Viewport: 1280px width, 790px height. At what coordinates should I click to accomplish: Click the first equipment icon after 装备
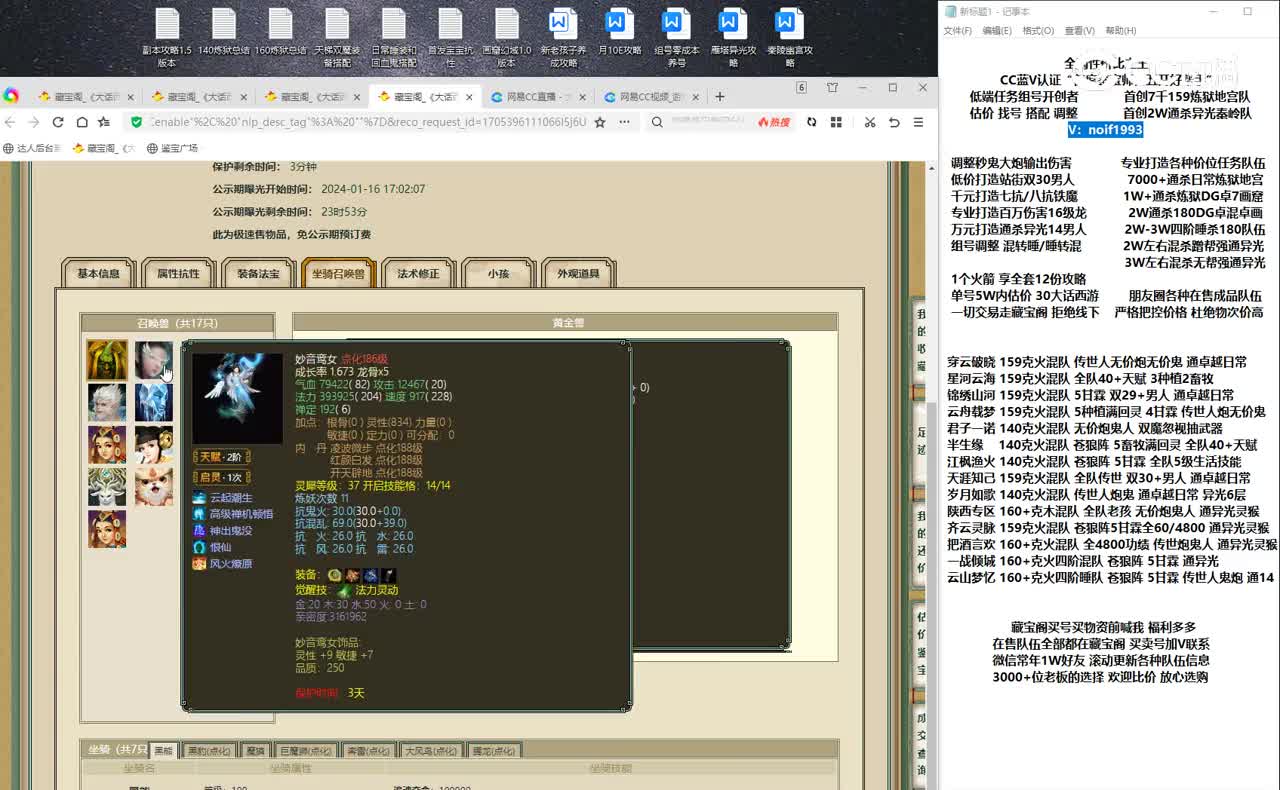334,575
